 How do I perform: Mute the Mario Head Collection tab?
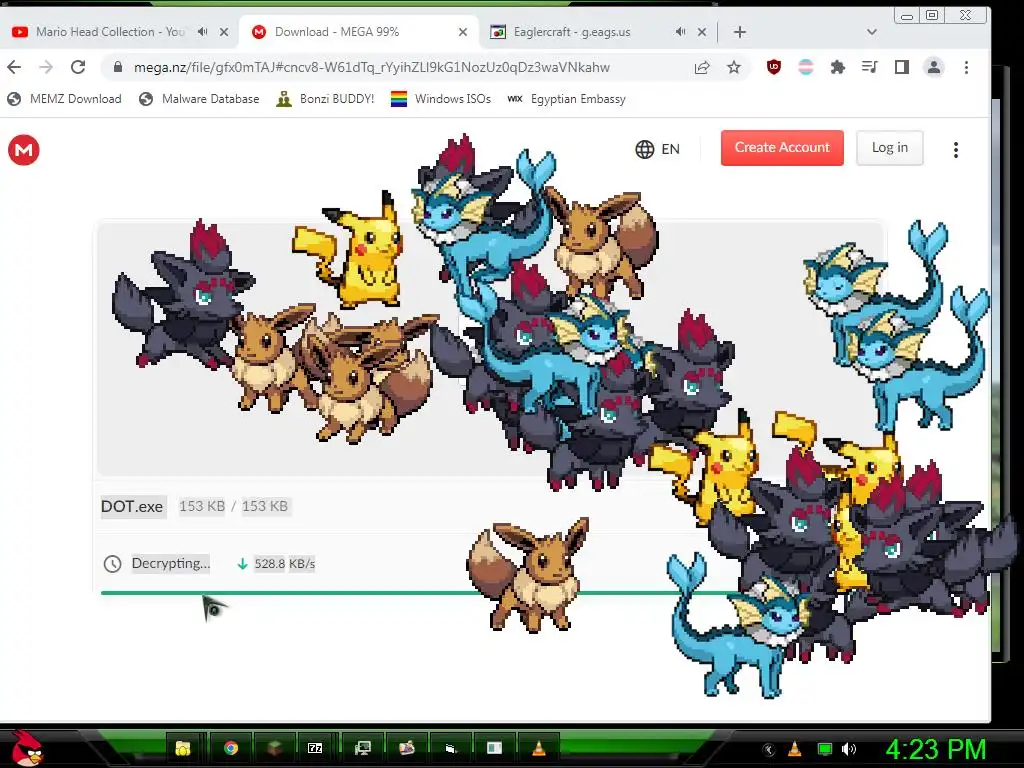tap(202, 31)
